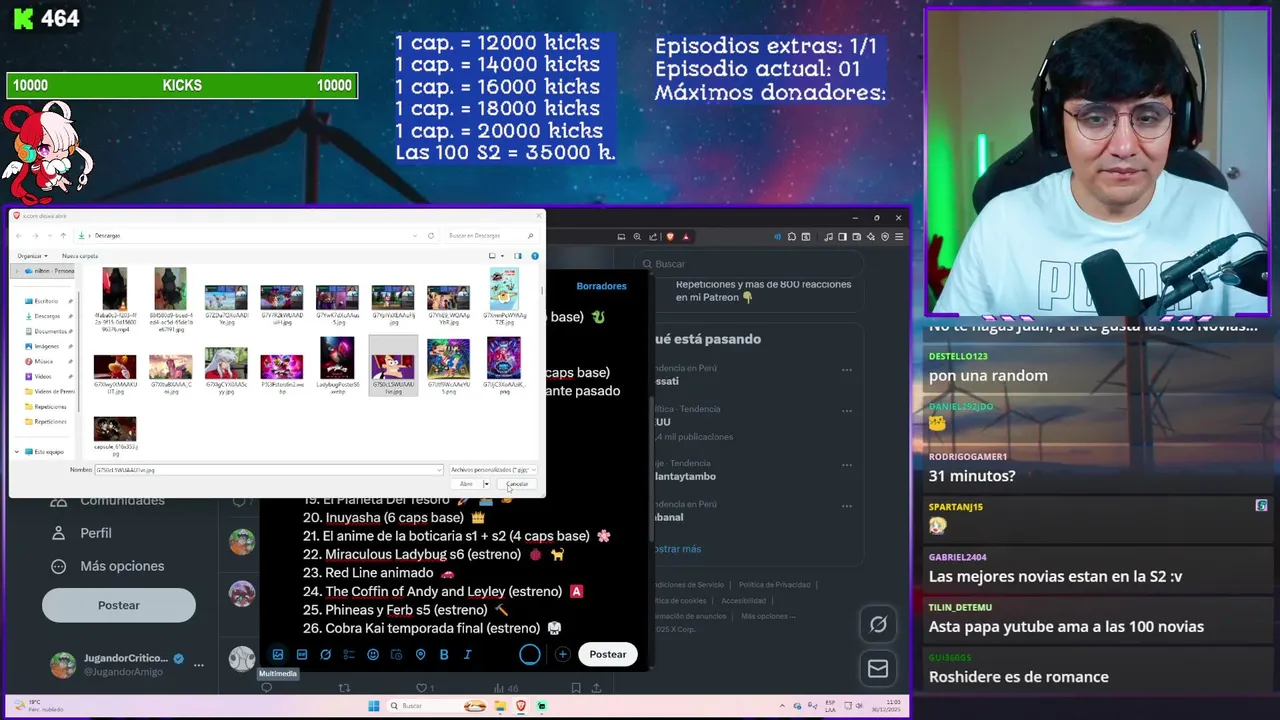
Task: Click the Buscar en Descargas search field
Action: pos(492,236)
